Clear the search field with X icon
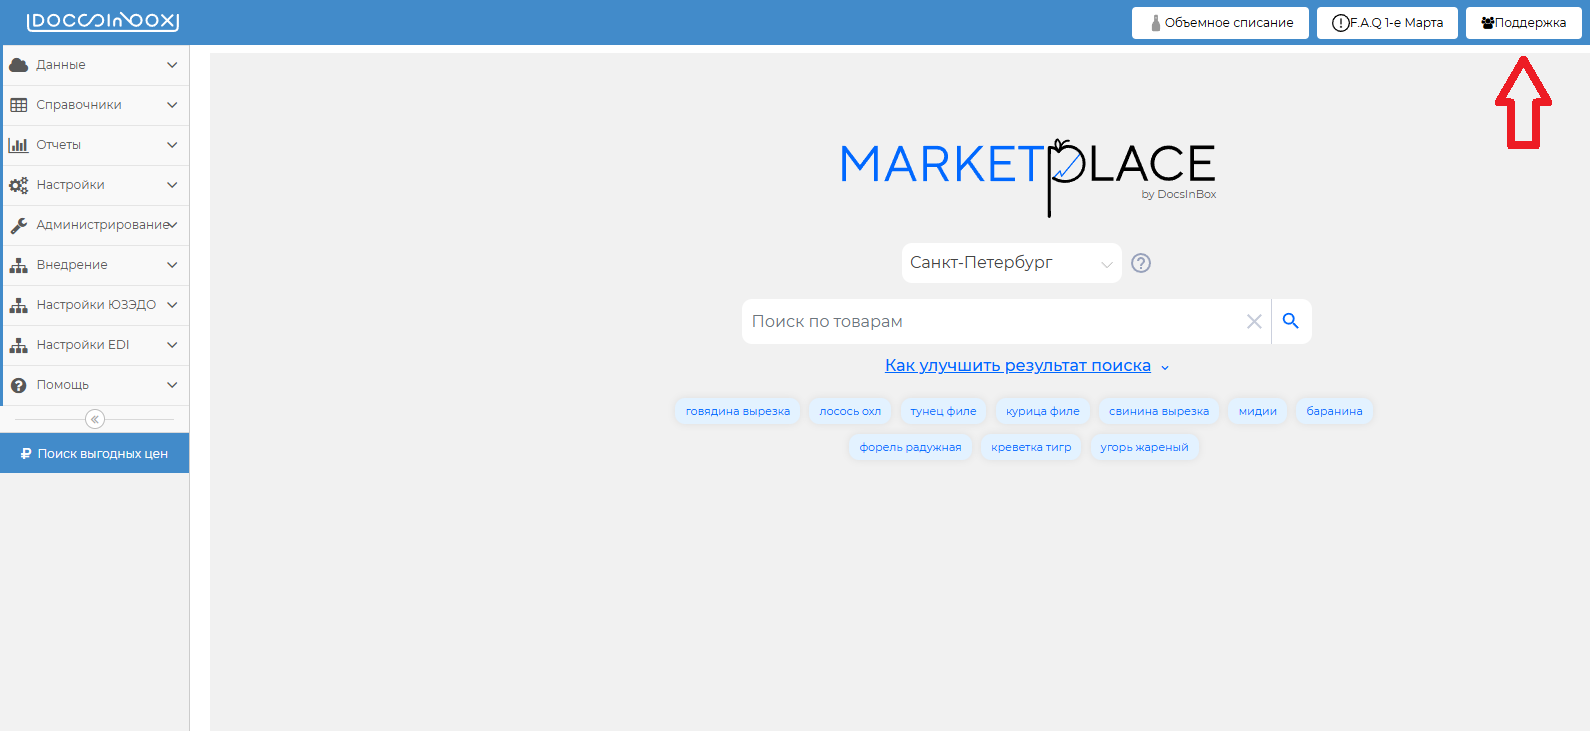Screen dimensions: 1590x731 coord(1254,321)
